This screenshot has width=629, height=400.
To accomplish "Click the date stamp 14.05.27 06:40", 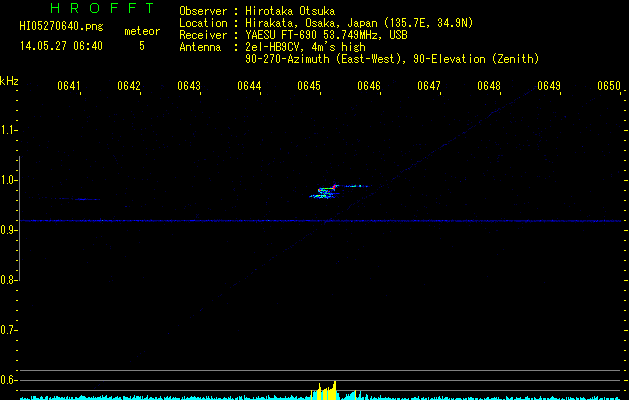I will 61,46.
